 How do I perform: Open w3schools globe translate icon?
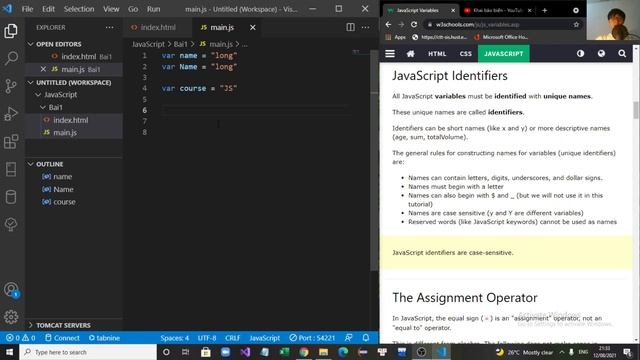[601, 53]
